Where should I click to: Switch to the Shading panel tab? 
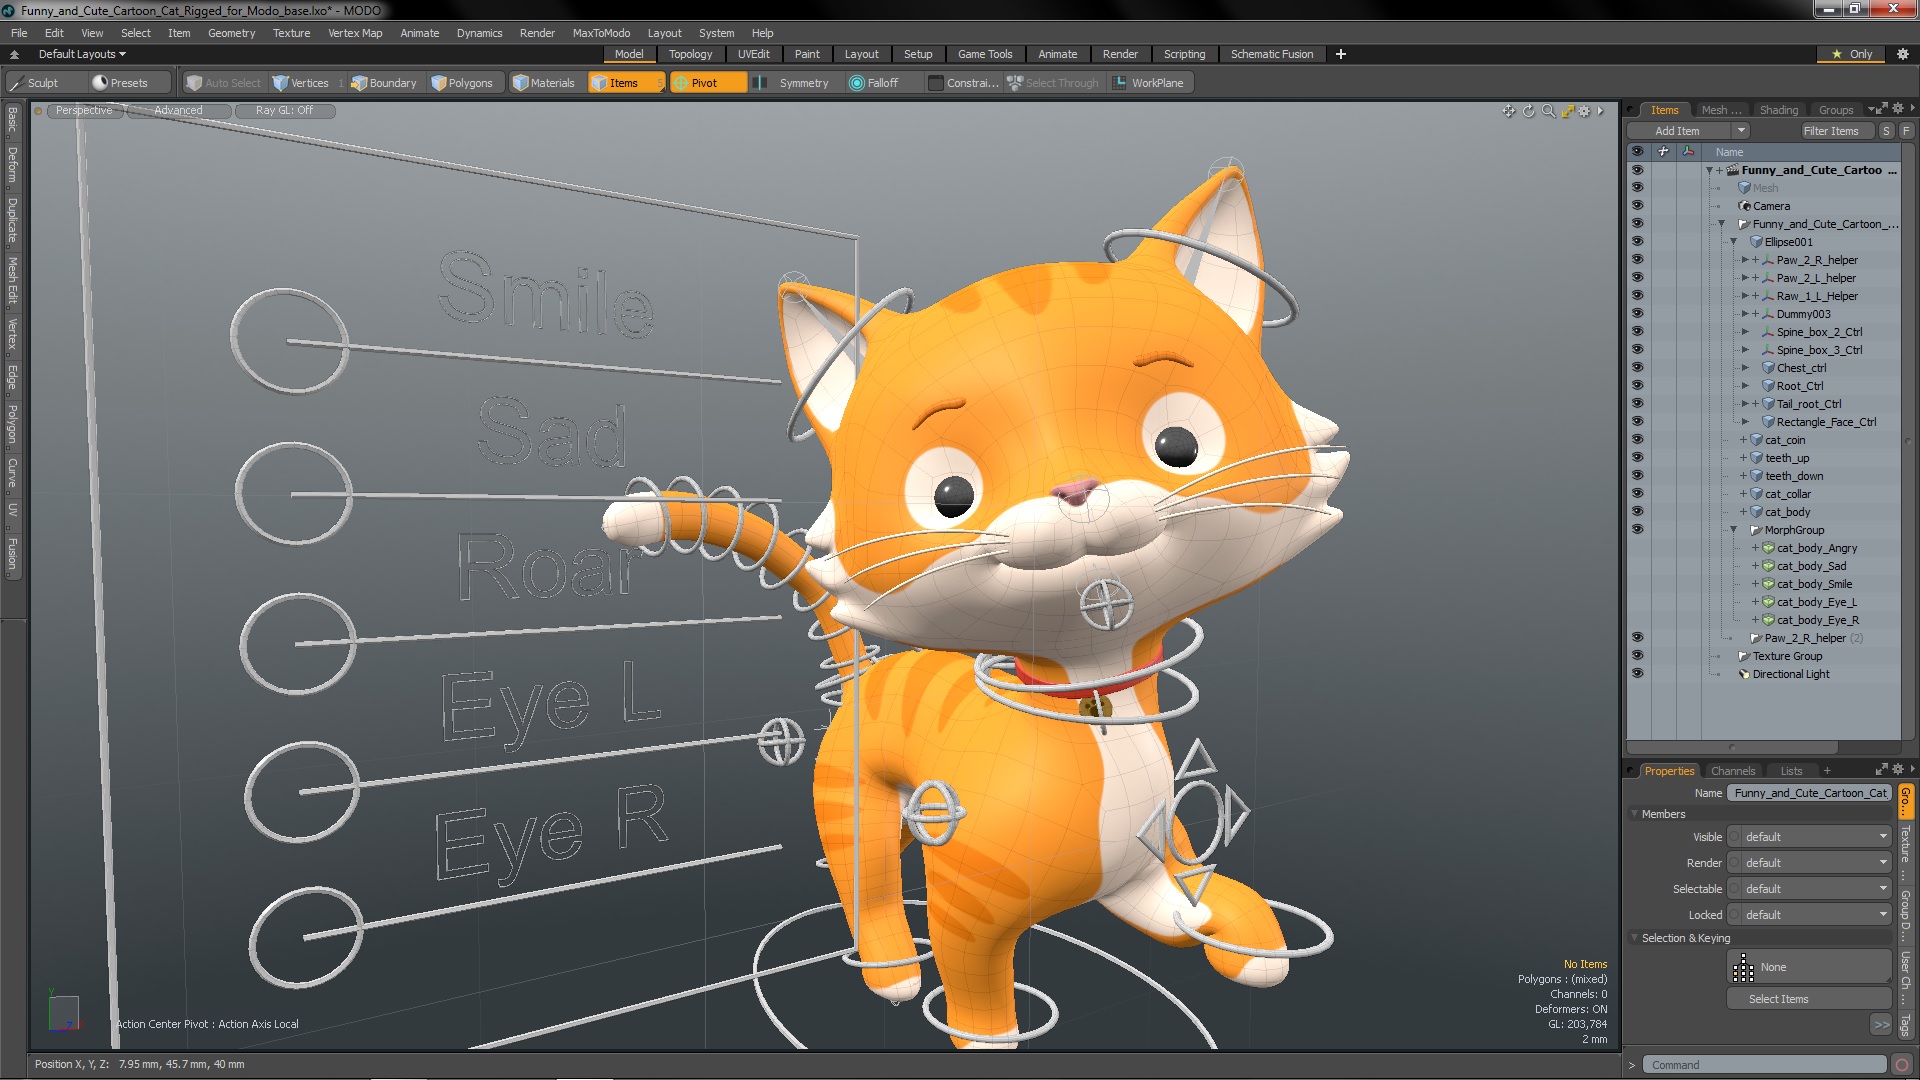pyautogui.click(x=1779, y=110)
